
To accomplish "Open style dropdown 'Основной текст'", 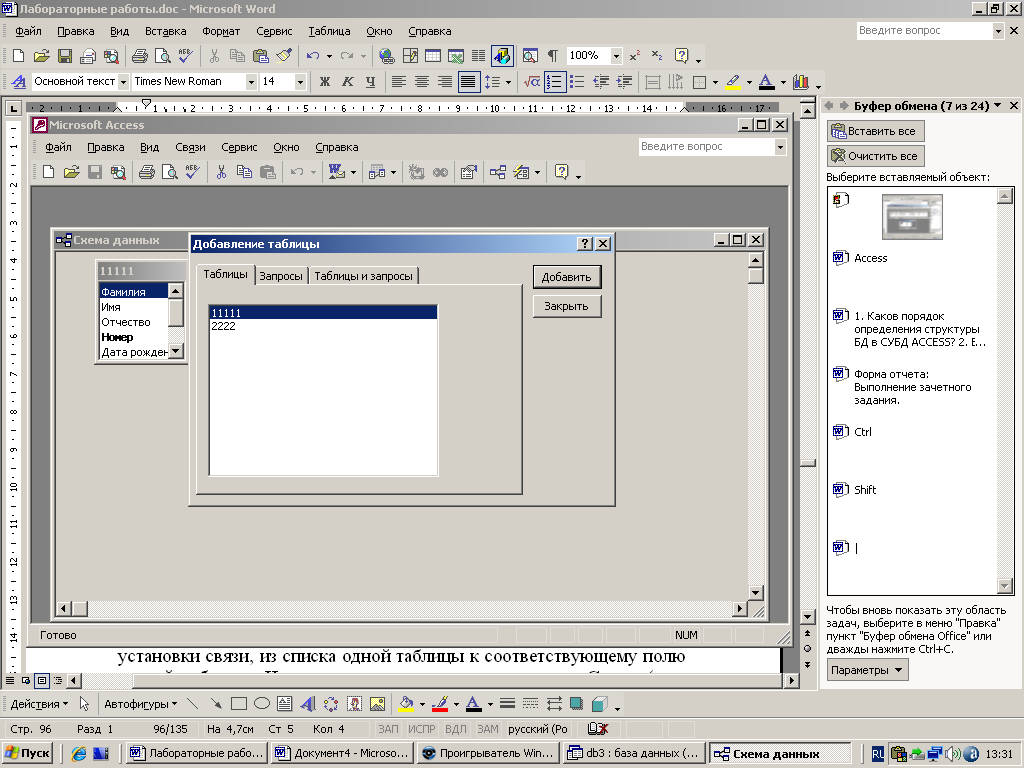I will coord(123,82).
